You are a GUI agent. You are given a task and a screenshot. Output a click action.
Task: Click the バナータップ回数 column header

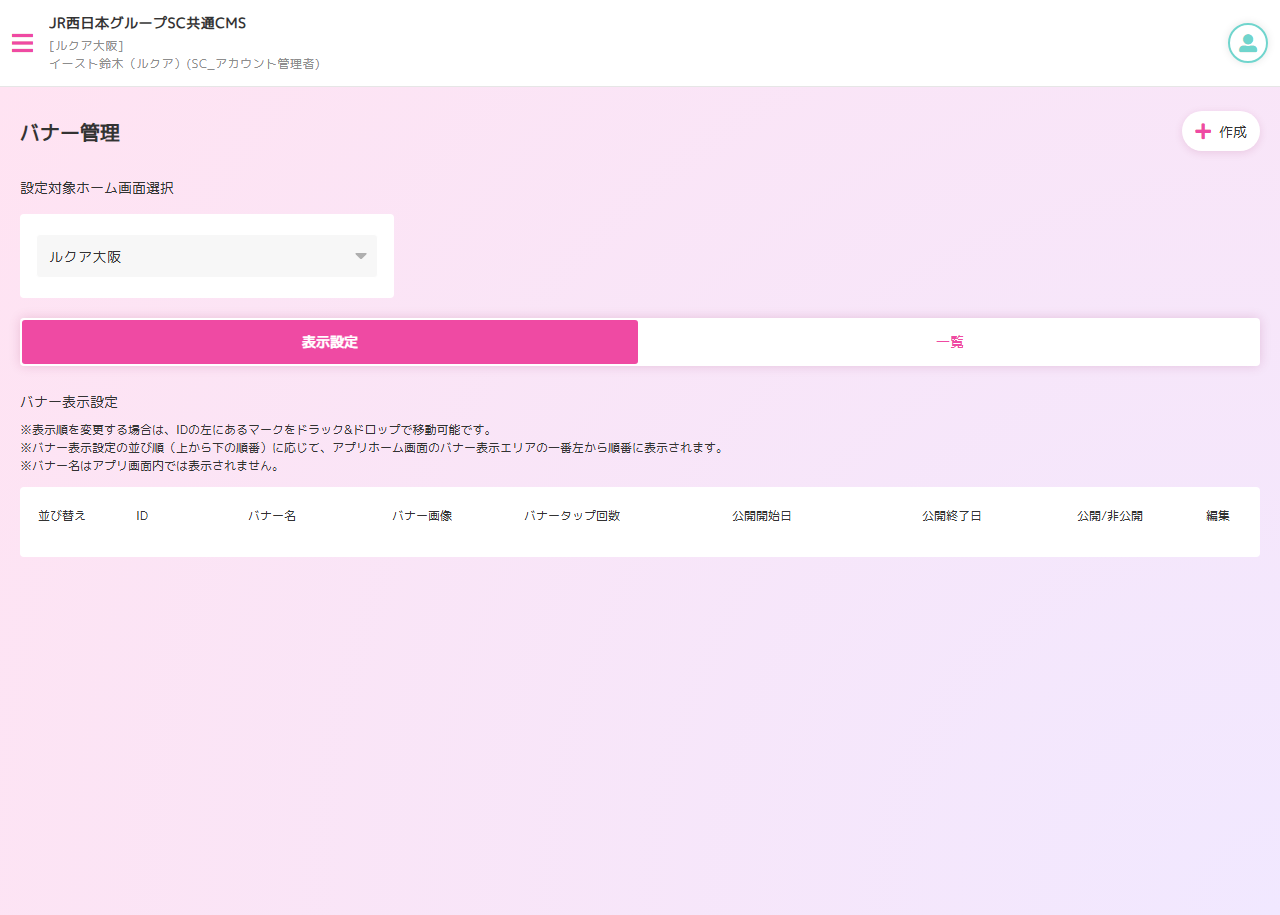pos(572,516)
